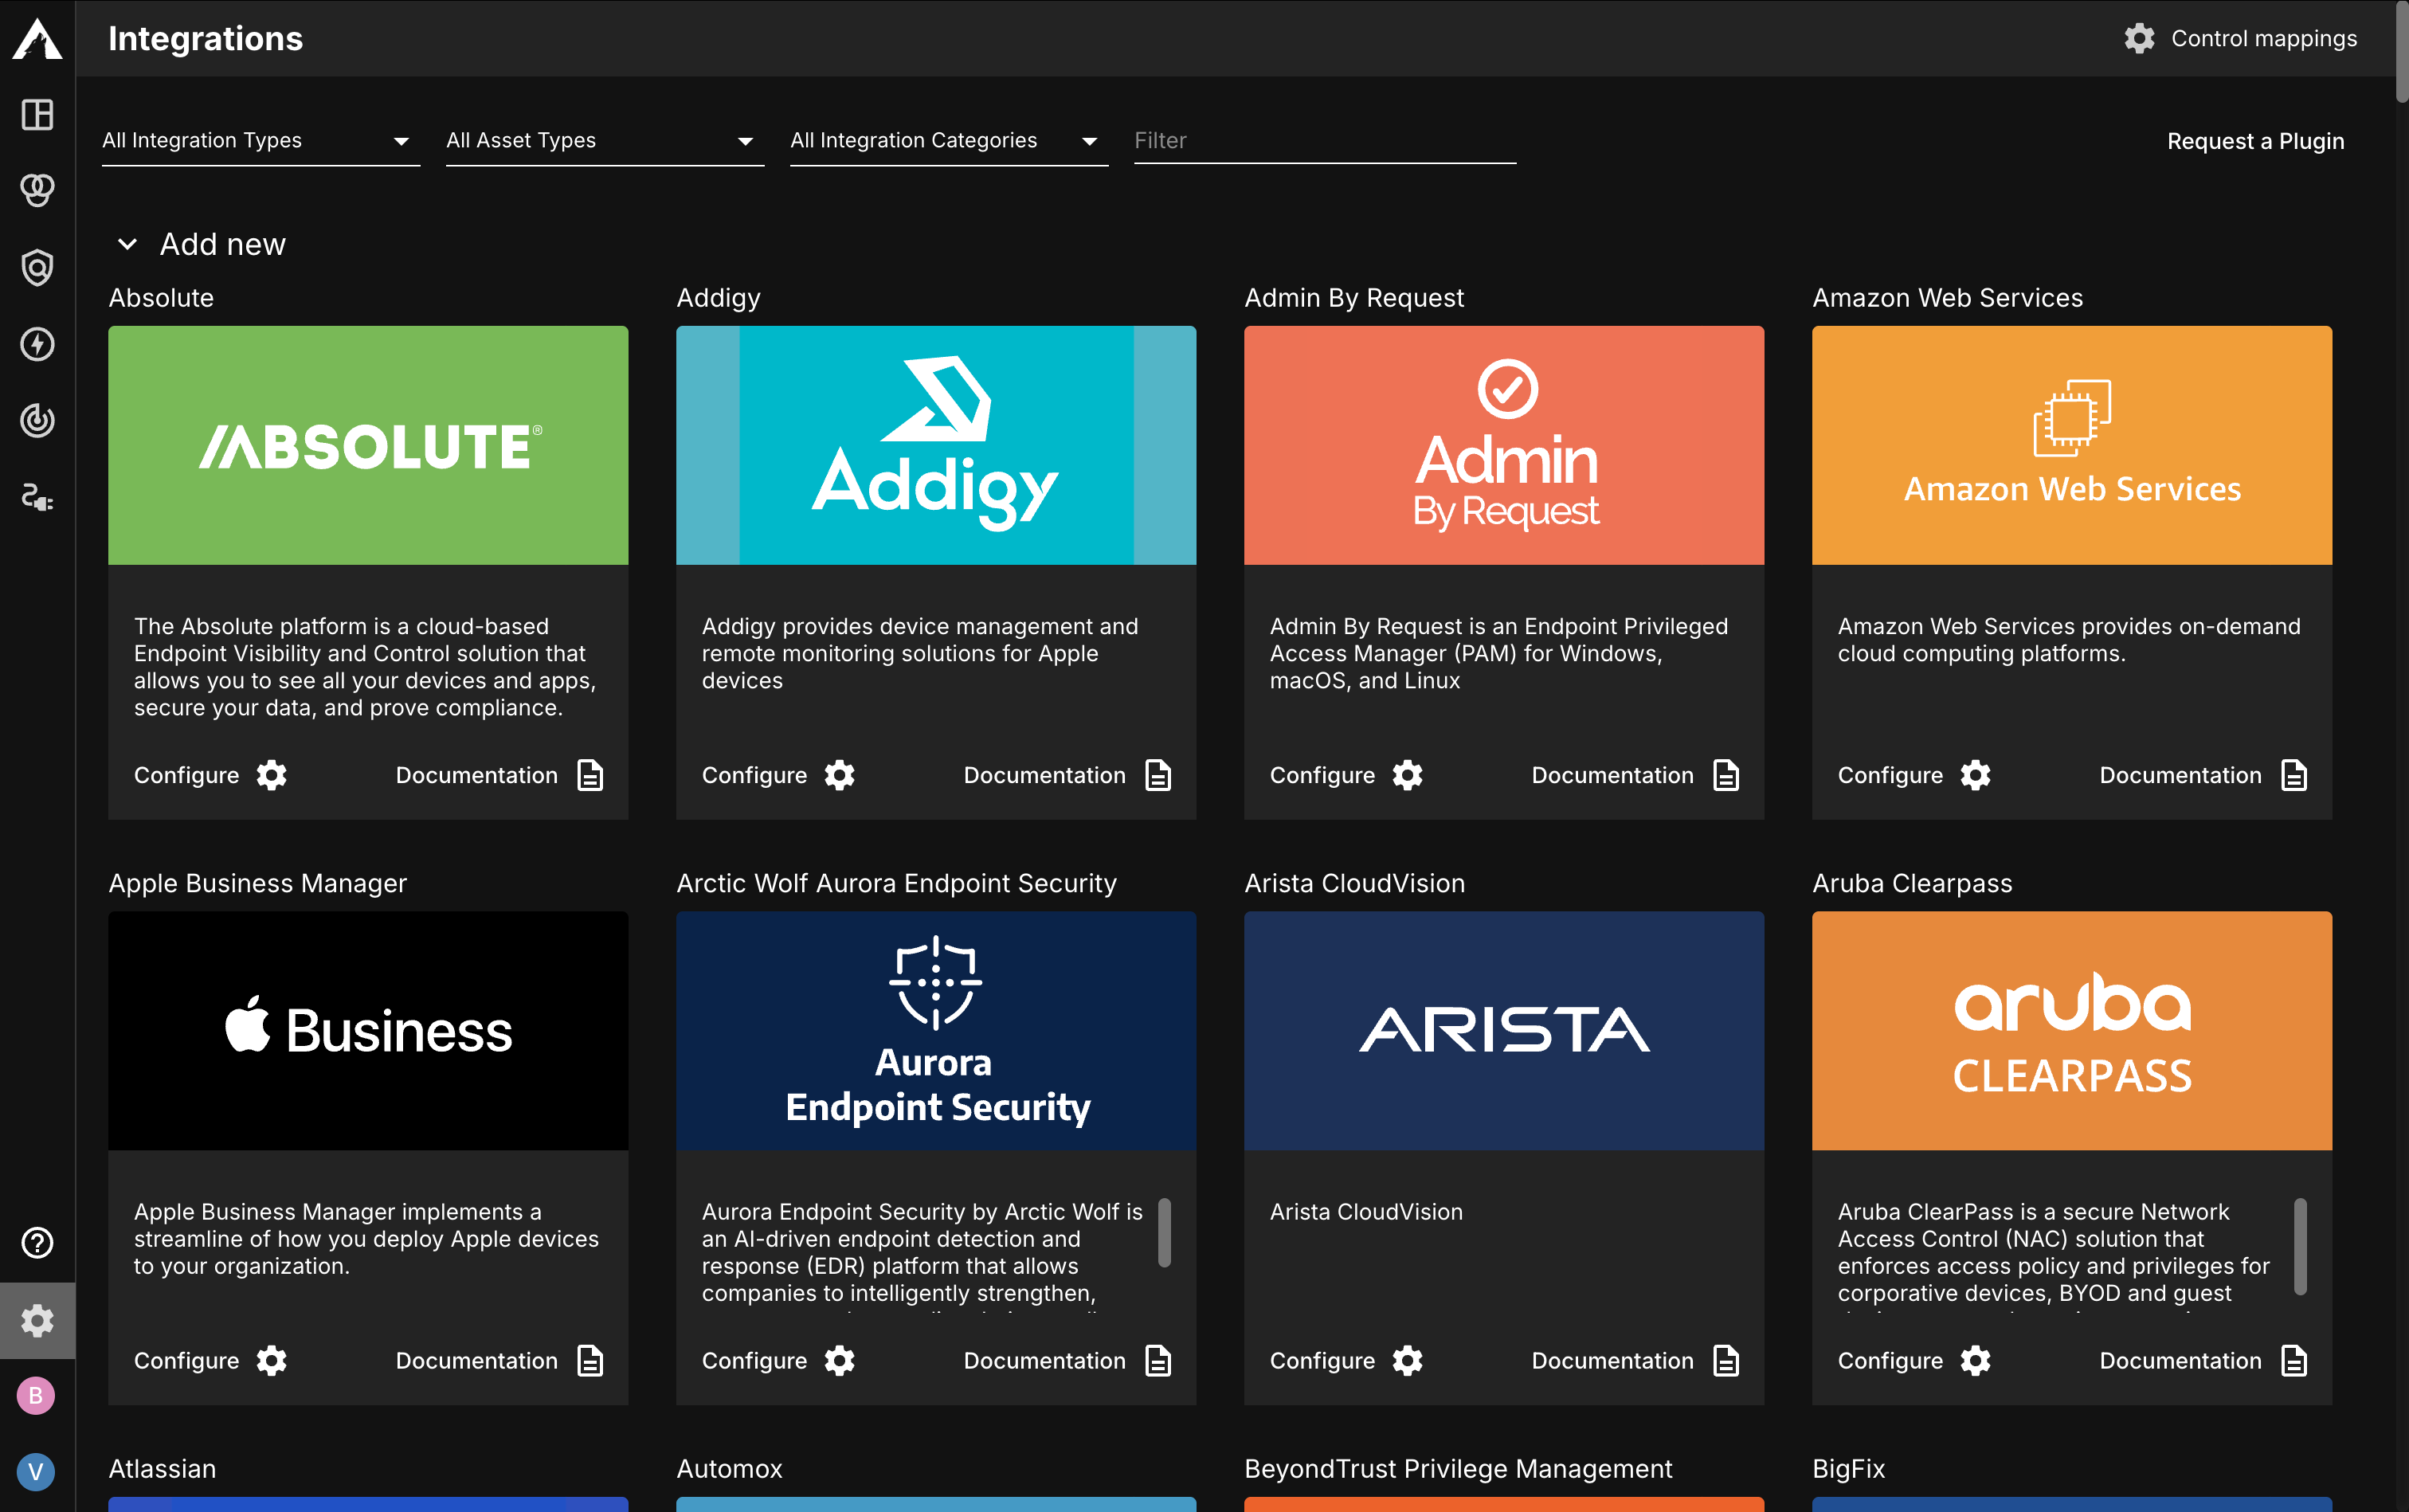2409x1512 pixels.
Task: Open the B user avatar
Action: (36, 1395)
